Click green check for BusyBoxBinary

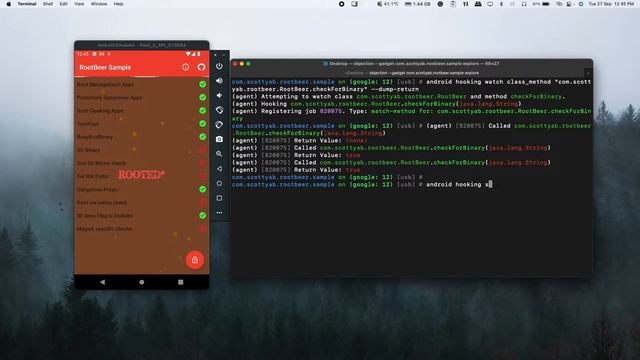point(202,136)
